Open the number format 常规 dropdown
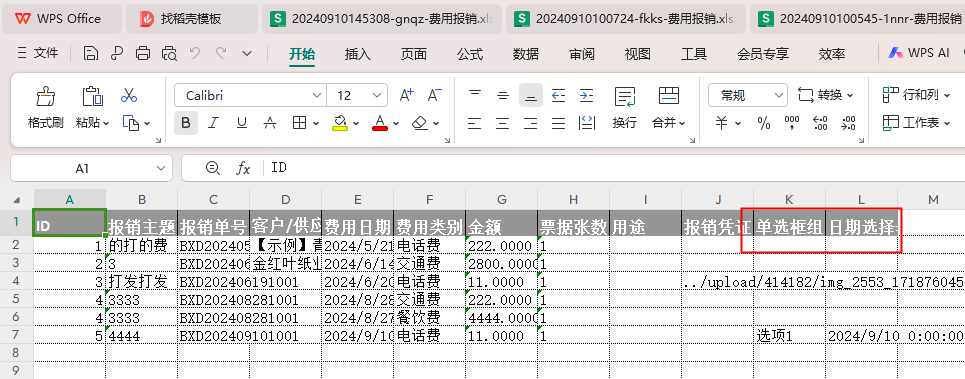Viewport: 965px width, 379px height. [779, 95]
